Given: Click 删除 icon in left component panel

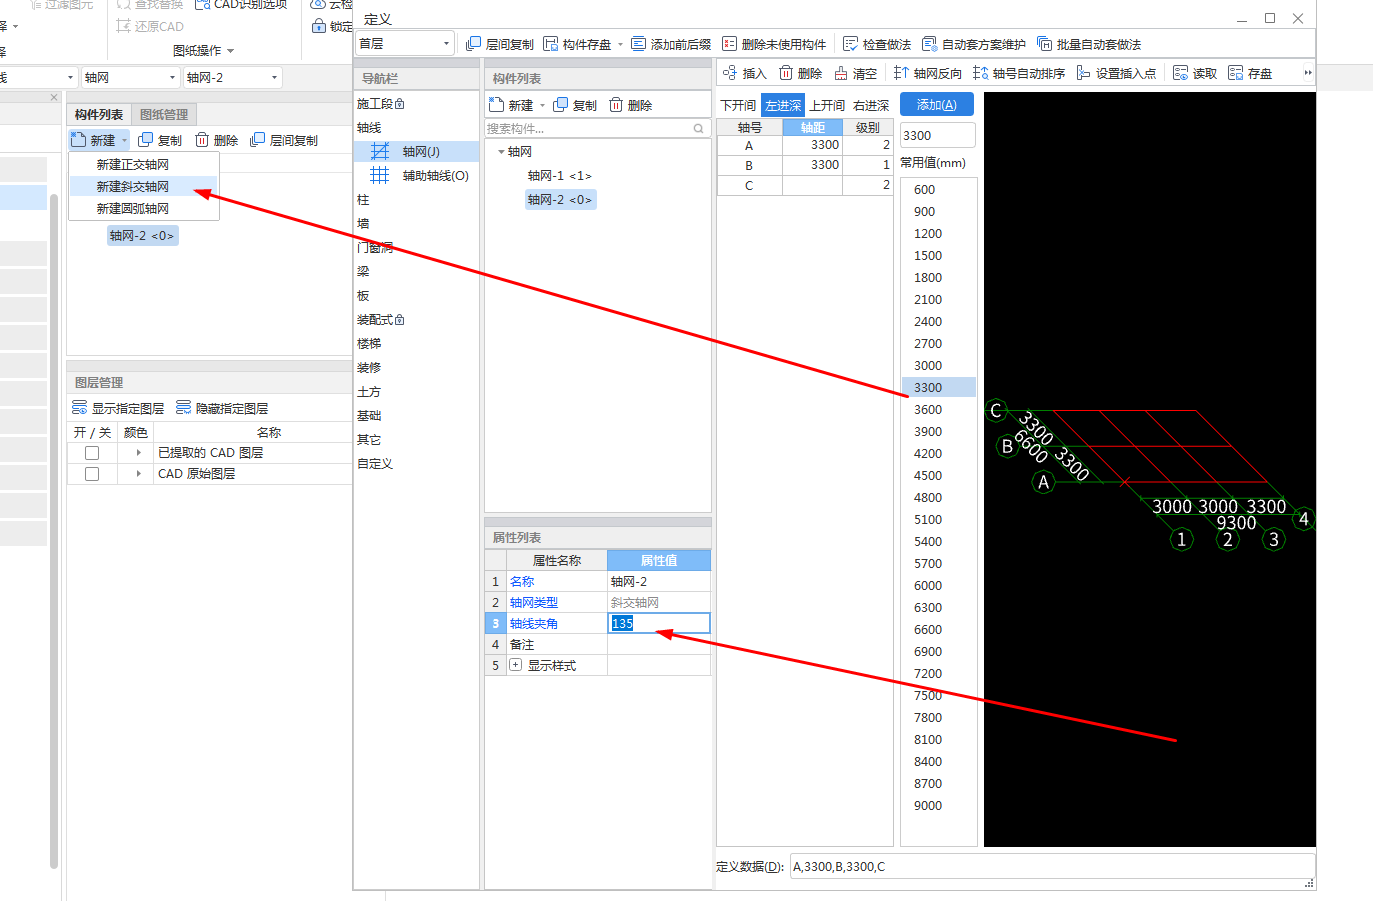Looking at the screenshot, I should [202, 140].
